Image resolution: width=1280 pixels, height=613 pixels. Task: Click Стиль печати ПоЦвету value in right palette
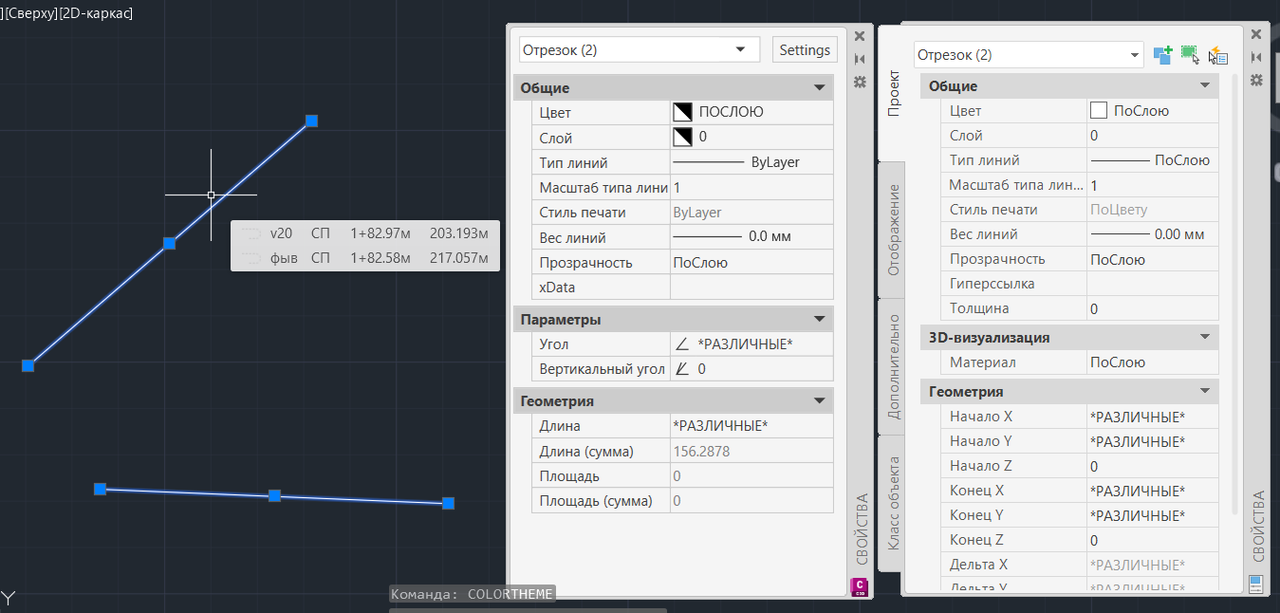point(1153,210)
